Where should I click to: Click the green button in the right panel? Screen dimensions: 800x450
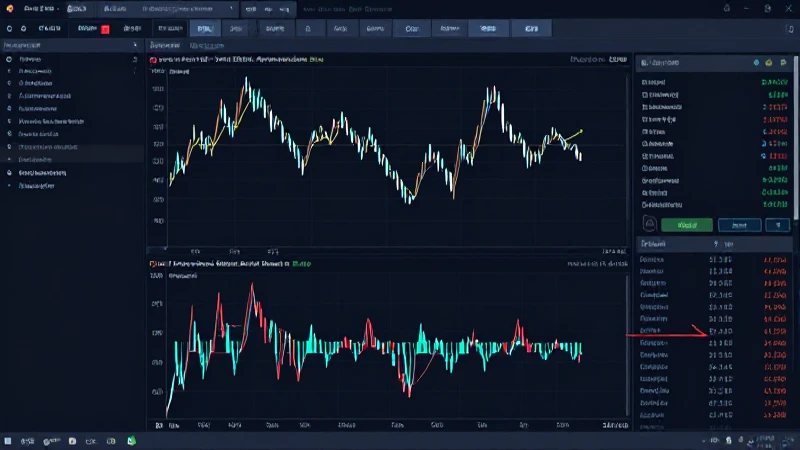687,225
